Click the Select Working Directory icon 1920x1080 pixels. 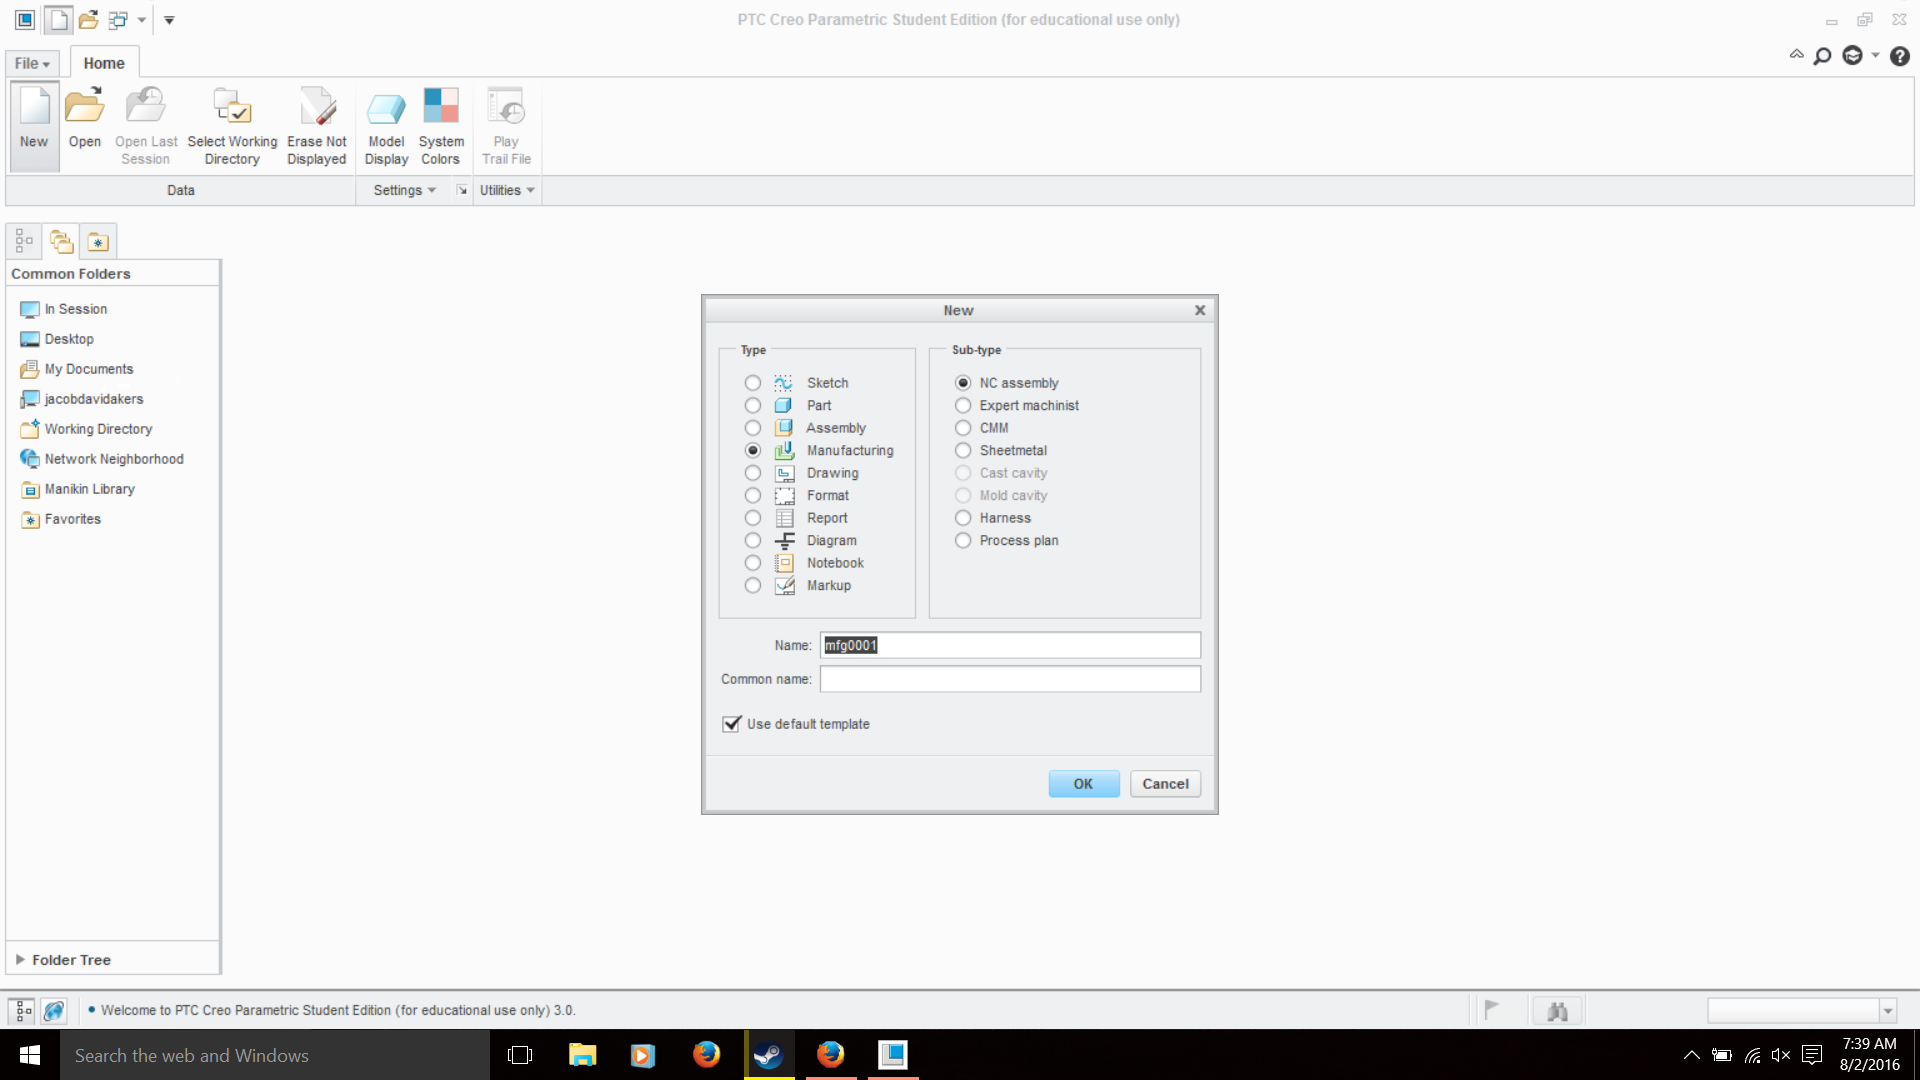(x=232, y=108)
